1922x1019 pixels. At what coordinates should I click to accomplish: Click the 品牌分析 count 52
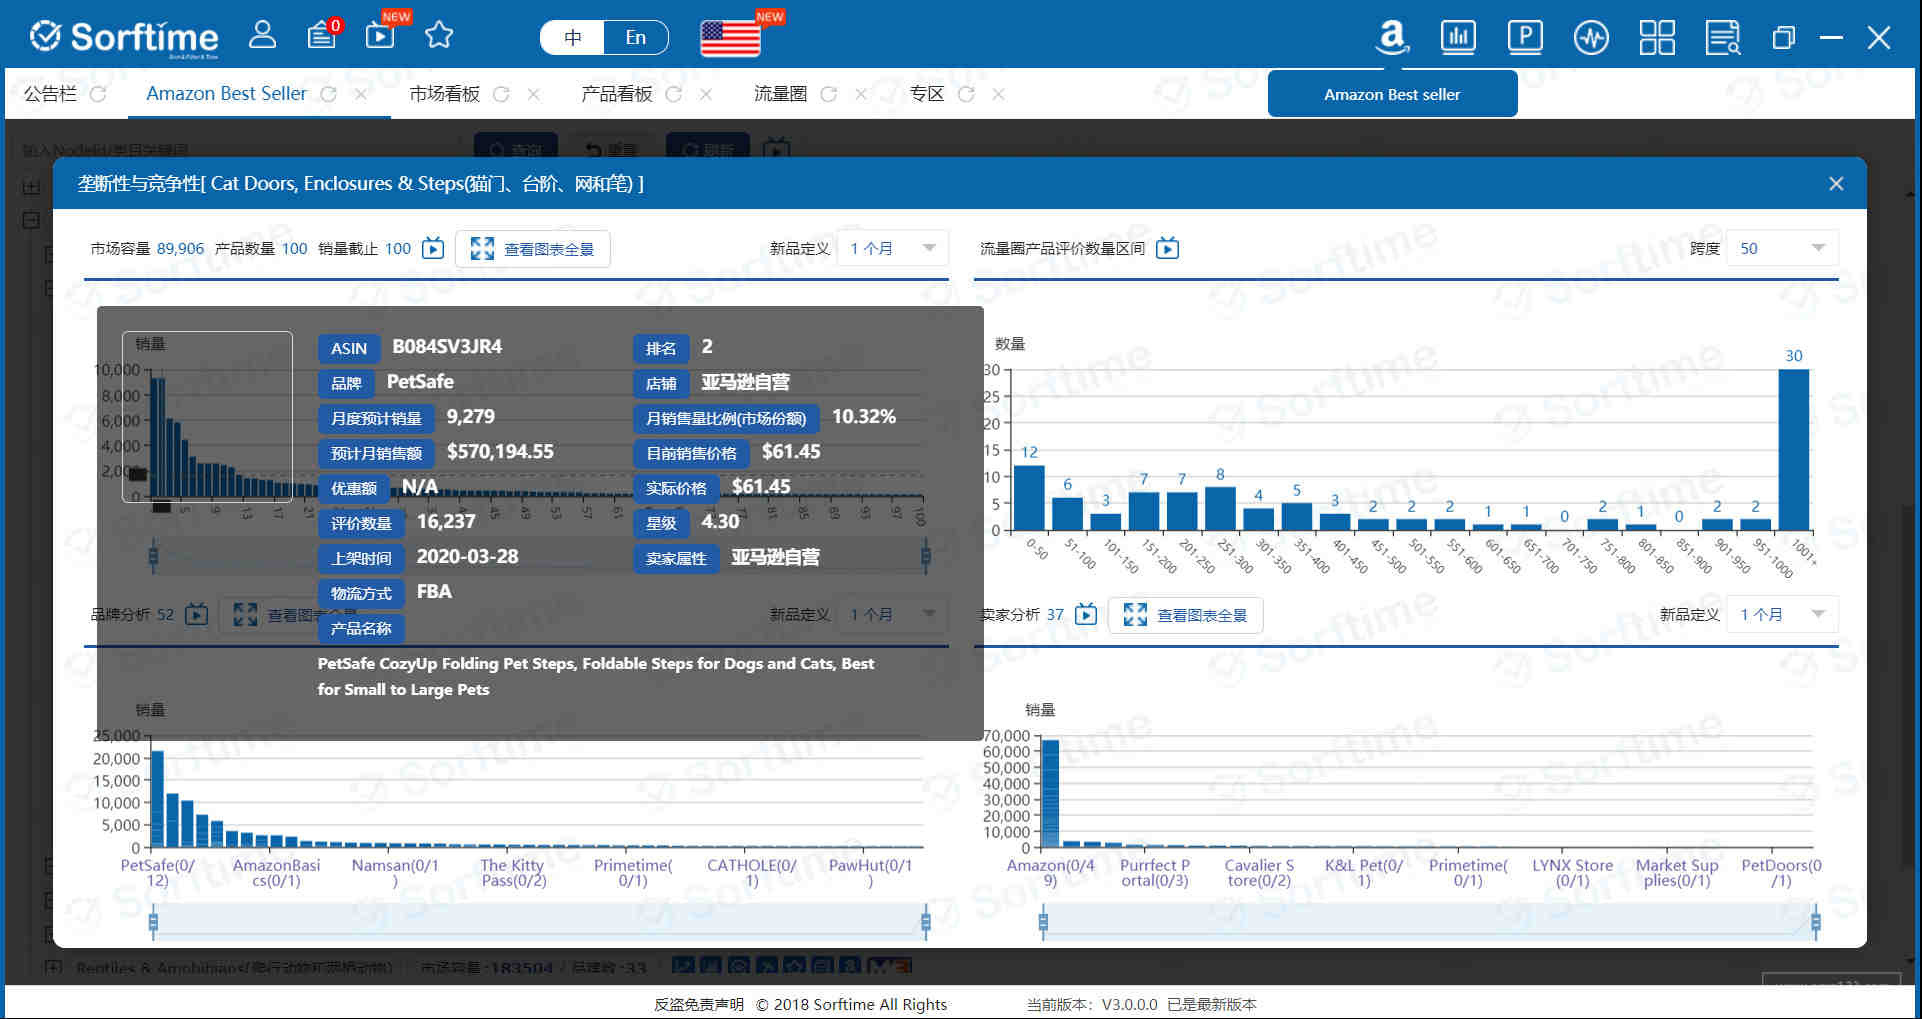pos(165,614)
